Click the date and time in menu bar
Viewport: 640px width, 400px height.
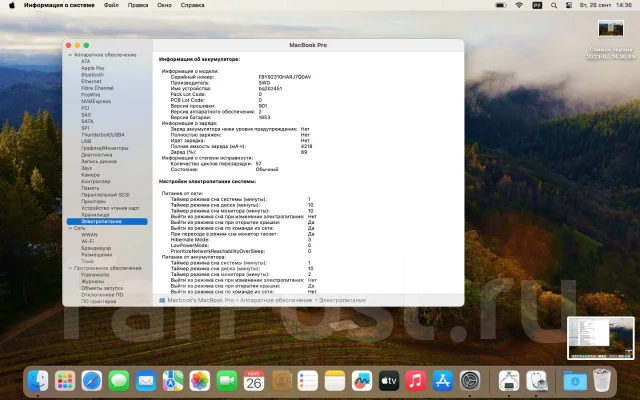pyautogui.click(x=606, y=5)
